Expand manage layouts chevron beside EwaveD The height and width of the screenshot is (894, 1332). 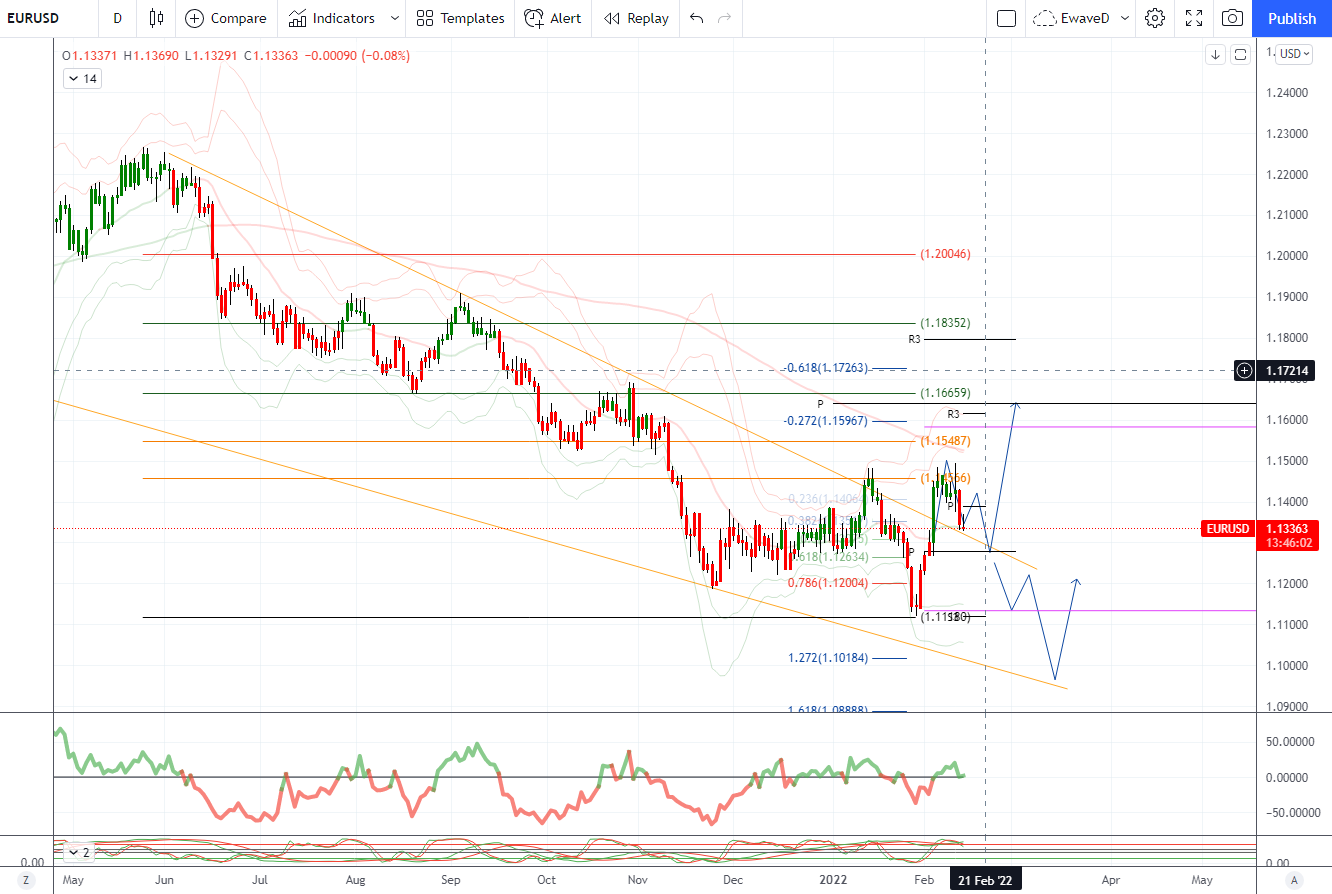(x=1125, y=18)
